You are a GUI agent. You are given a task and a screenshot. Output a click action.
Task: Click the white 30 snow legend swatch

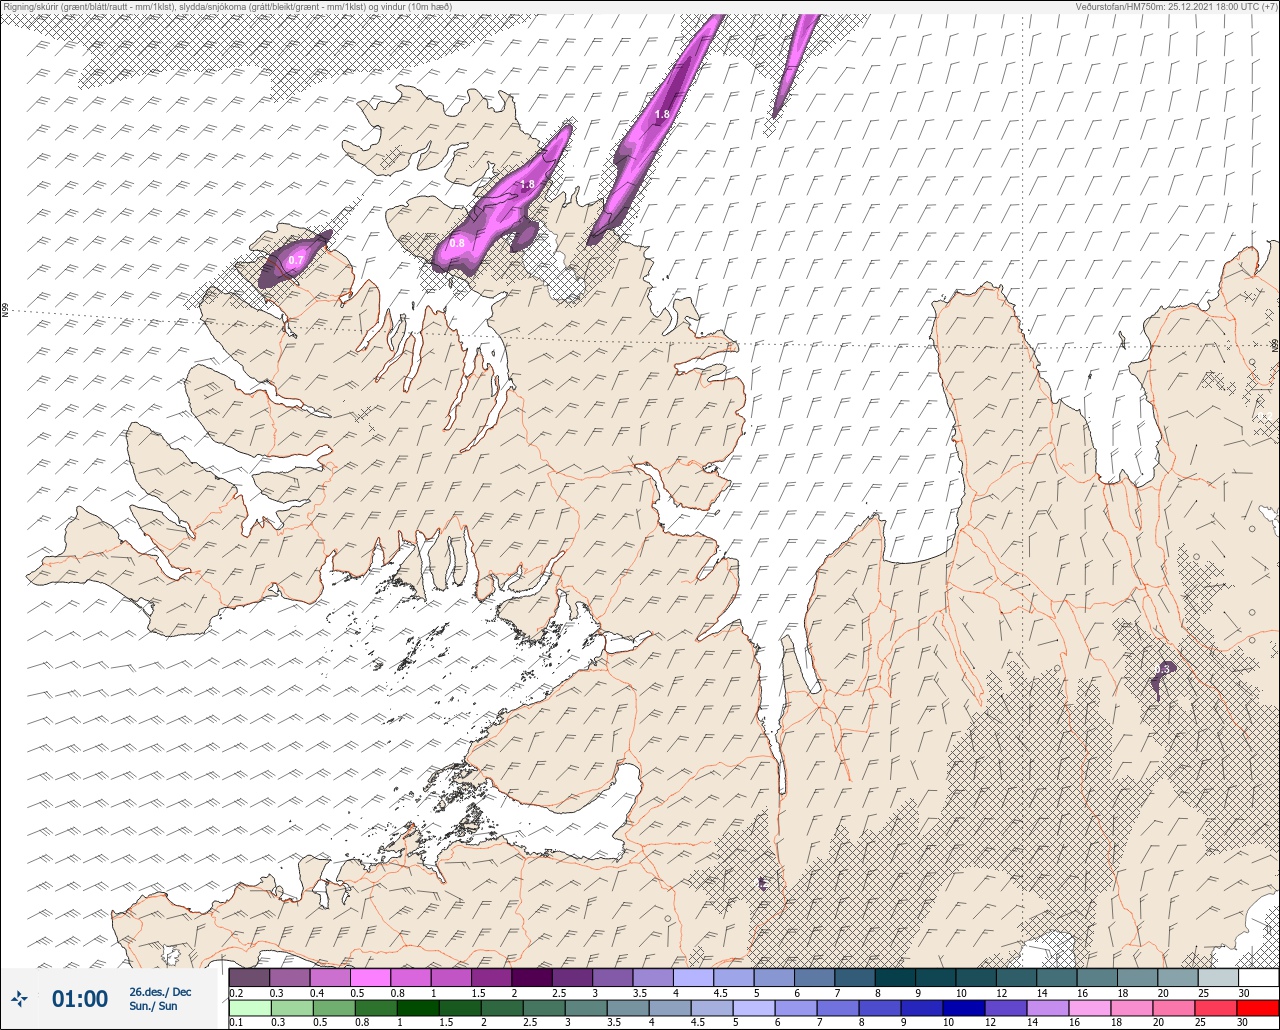coord(1258,977)
